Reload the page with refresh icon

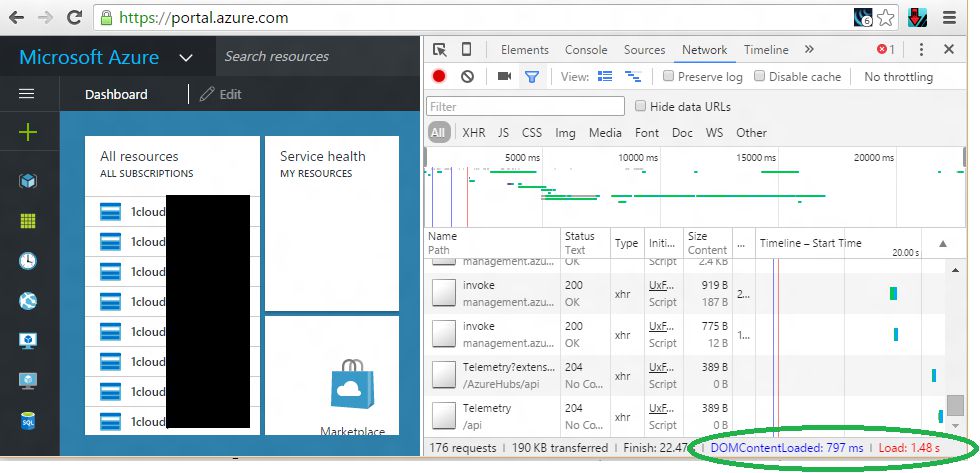pyautogui.click(x=74, y=17)
